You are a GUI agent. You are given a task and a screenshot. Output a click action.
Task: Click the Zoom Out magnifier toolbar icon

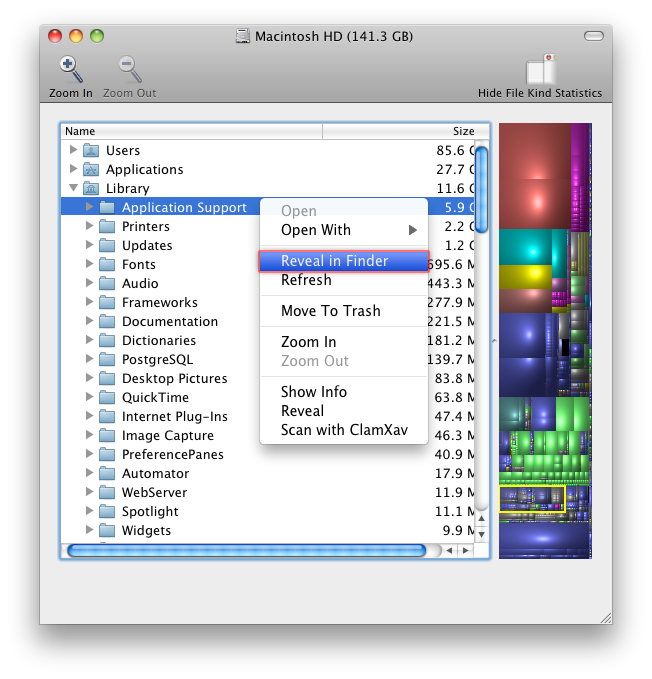click(x=130, y=69)
